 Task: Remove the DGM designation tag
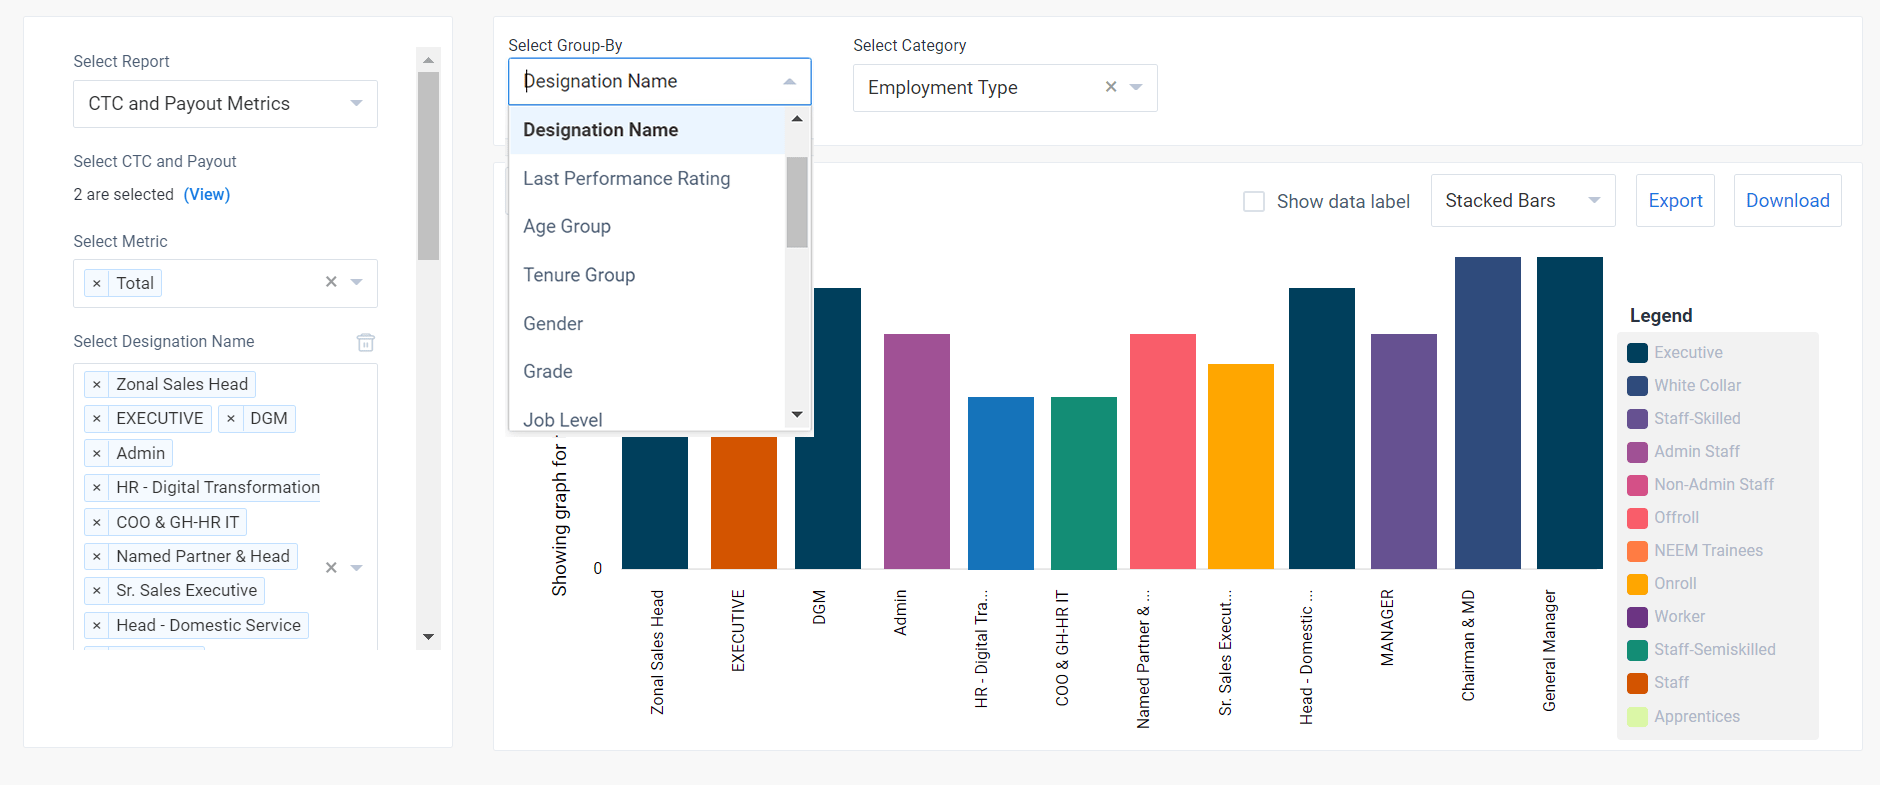tap(231, 419)
